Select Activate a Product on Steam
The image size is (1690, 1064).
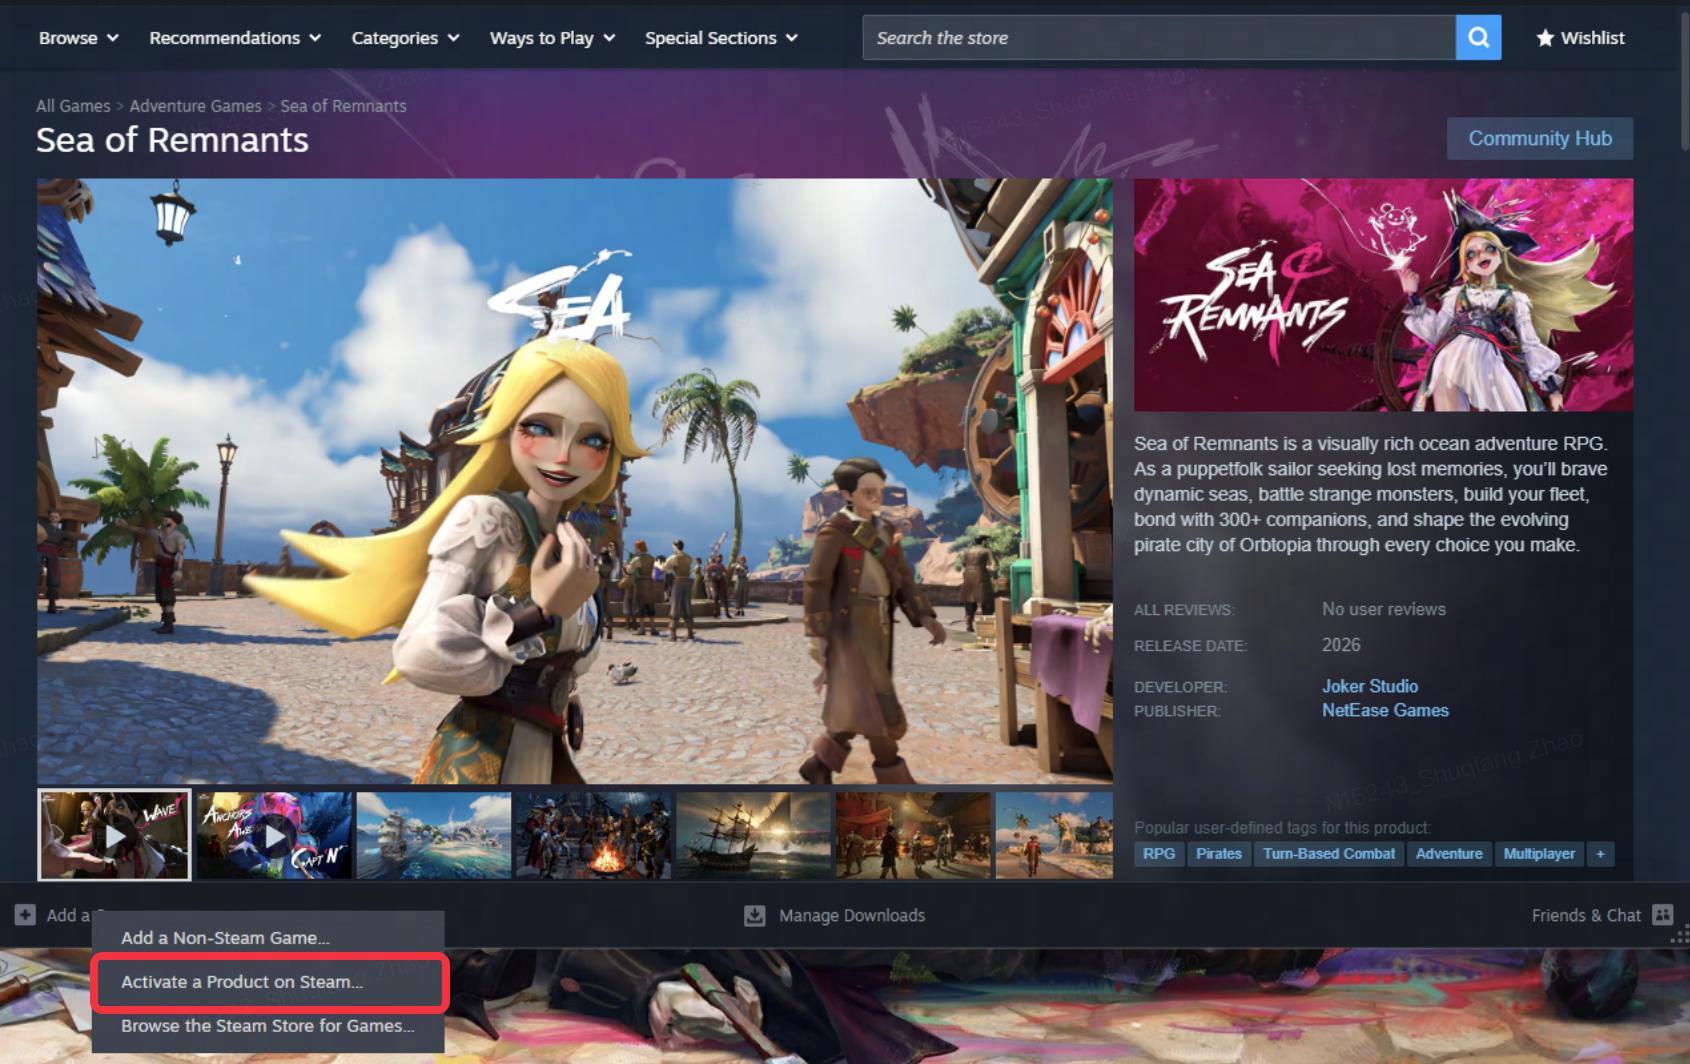[x=242, y=982]
